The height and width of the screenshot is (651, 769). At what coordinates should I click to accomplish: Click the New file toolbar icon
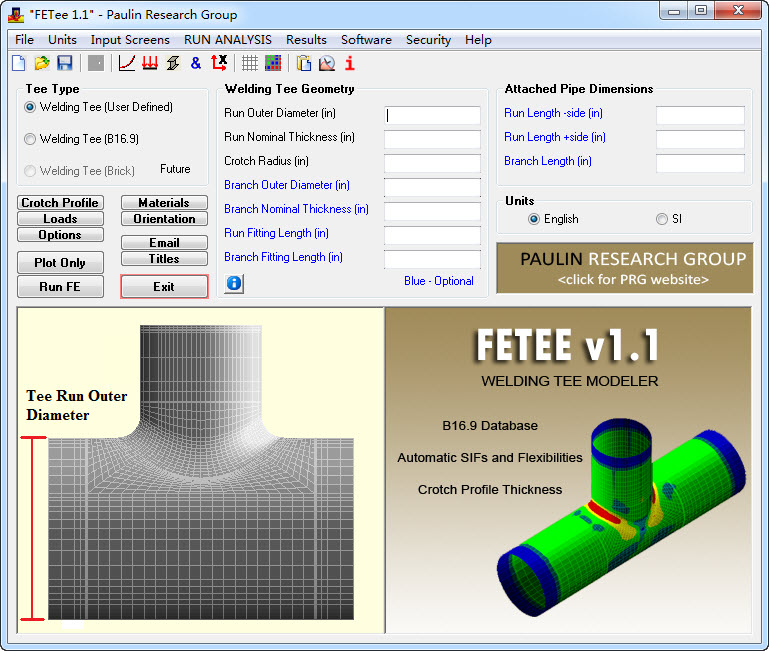tap(19, 63)
